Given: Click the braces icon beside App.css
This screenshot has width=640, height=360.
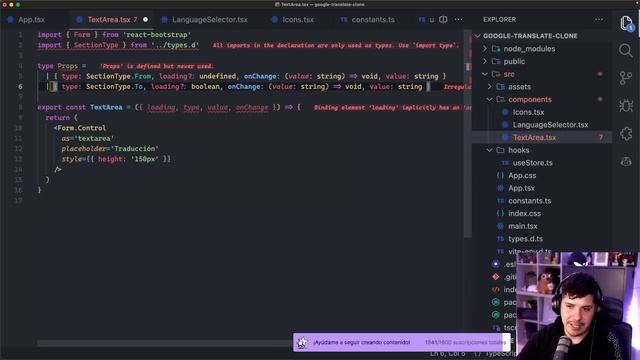Looking at the screenshot, I should point(500,176).
